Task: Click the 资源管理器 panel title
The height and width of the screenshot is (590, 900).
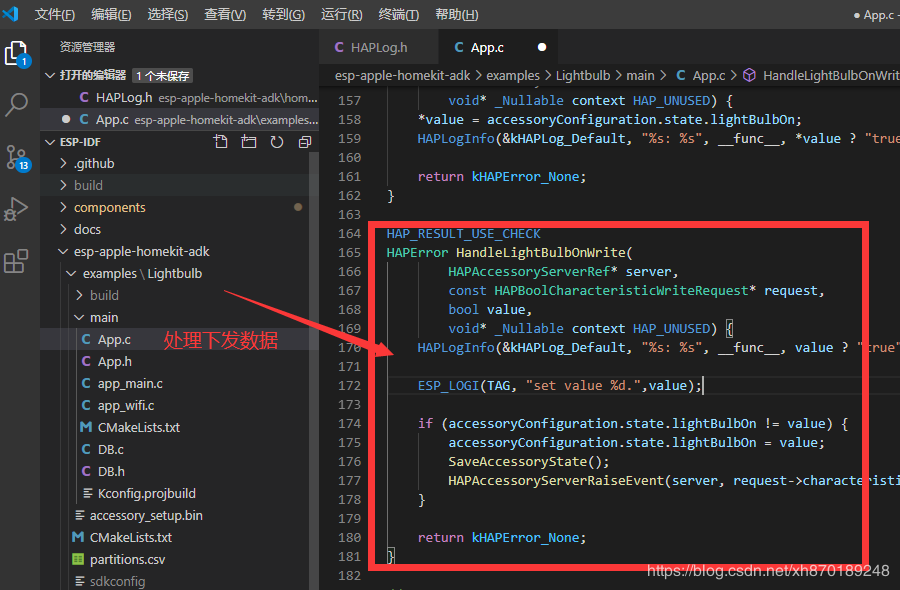Action: coord(87,47)
